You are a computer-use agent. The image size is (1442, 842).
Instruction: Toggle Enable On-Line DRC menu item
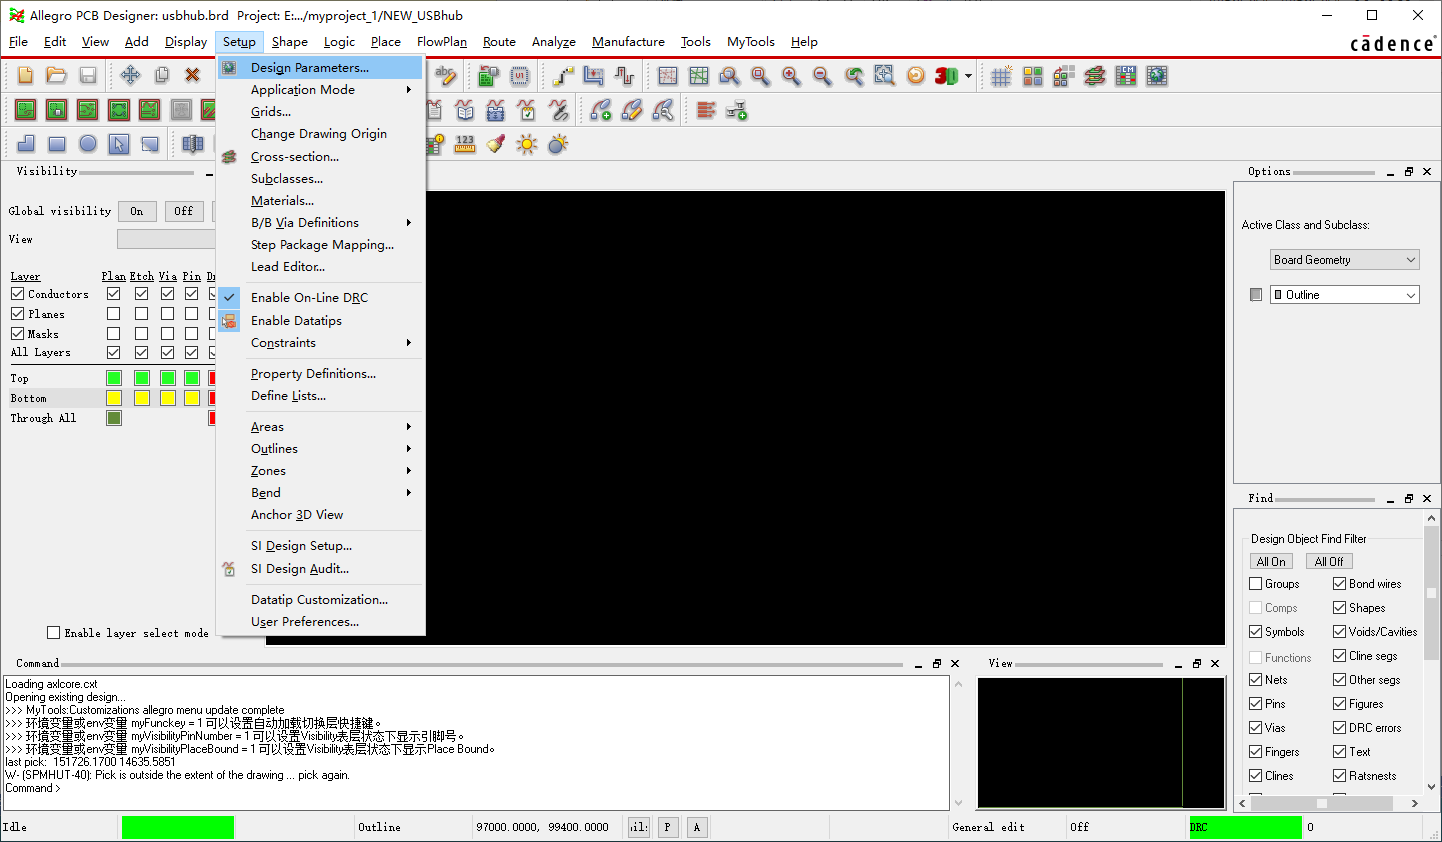(x=321, y=298)
